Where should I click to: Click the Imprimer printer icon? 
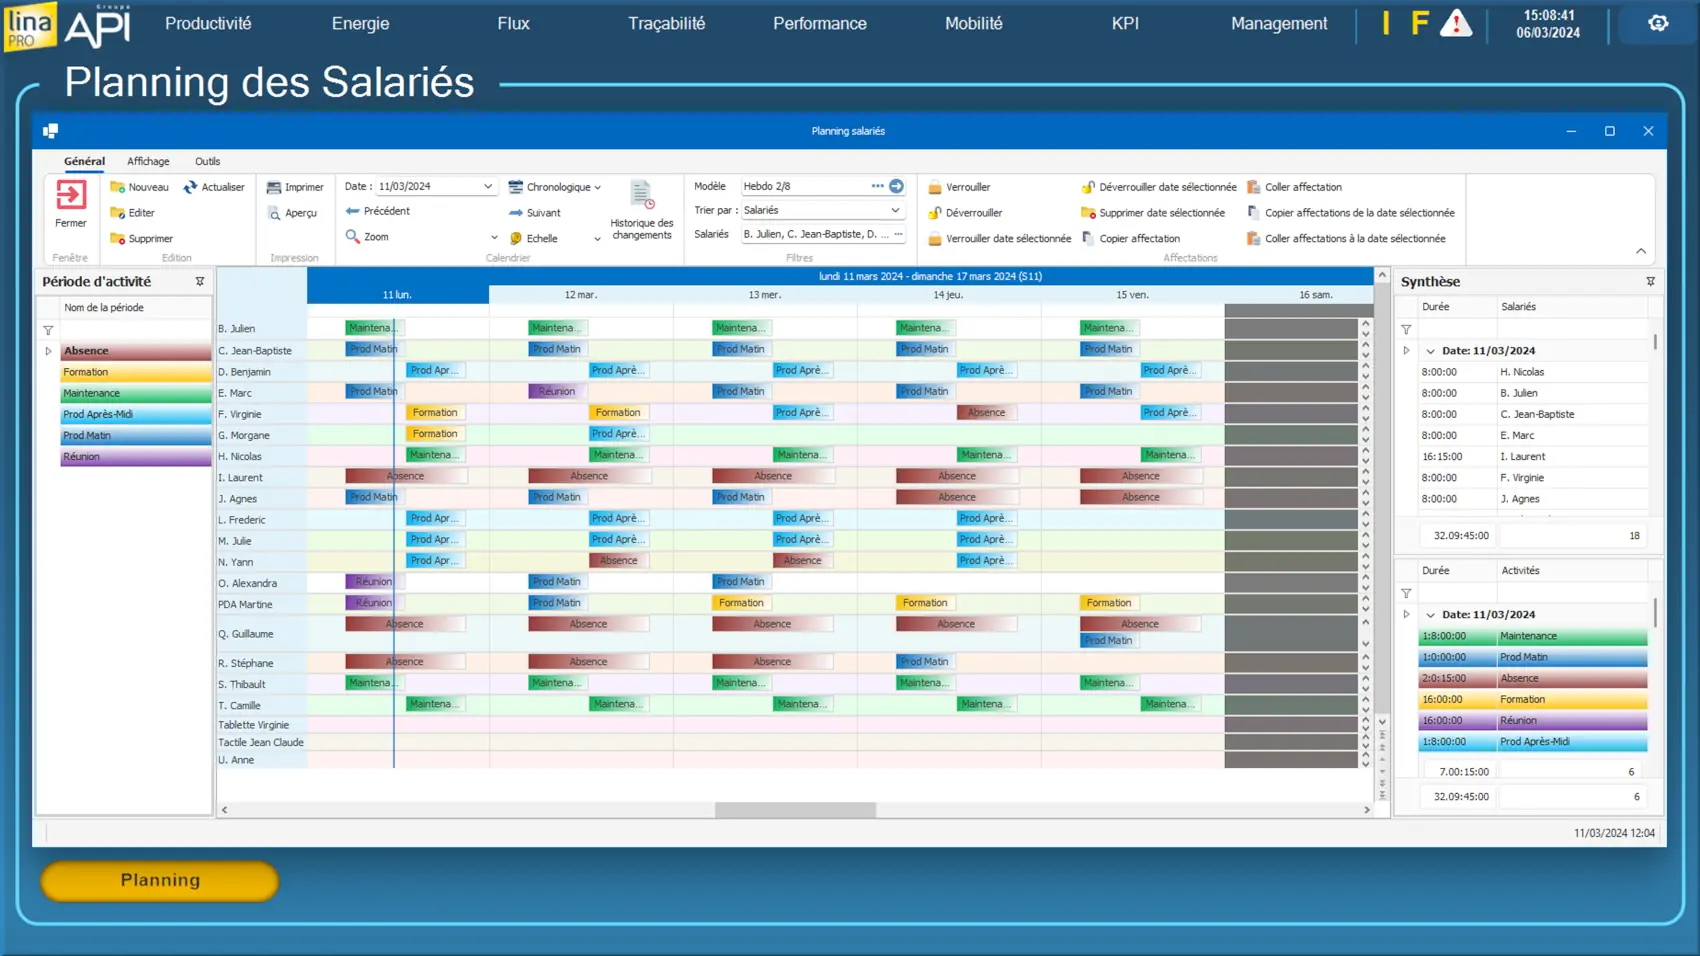tap(274, 187)
